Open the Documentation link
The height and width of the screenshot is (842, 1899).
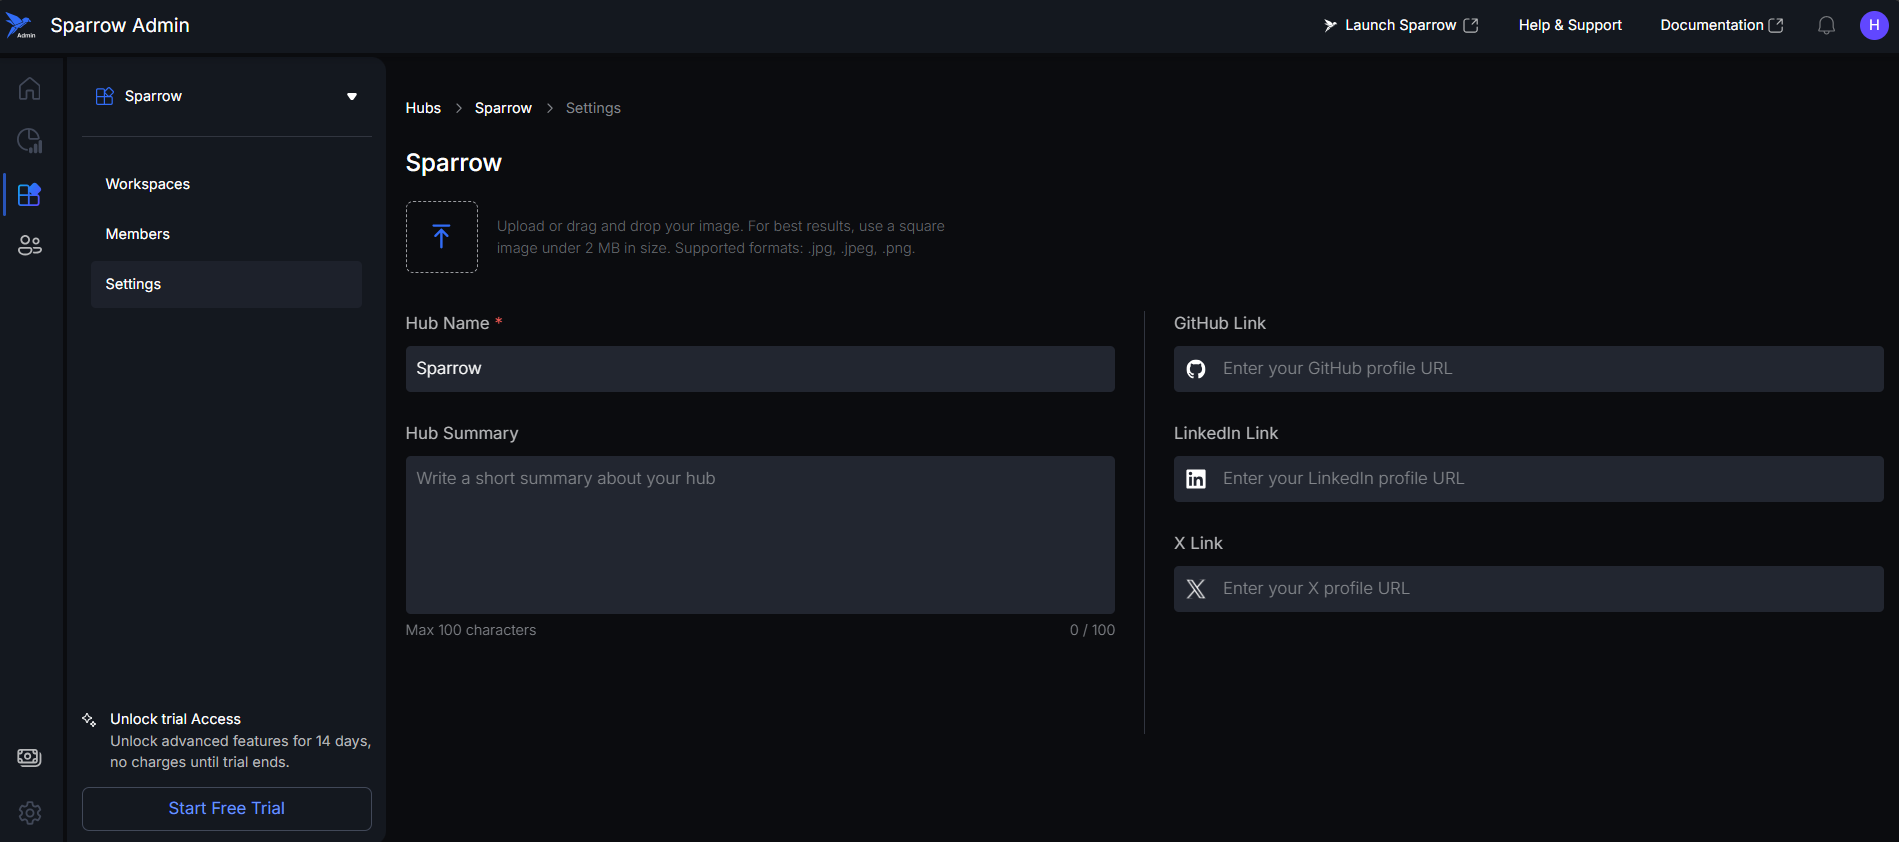[1721, 25]
